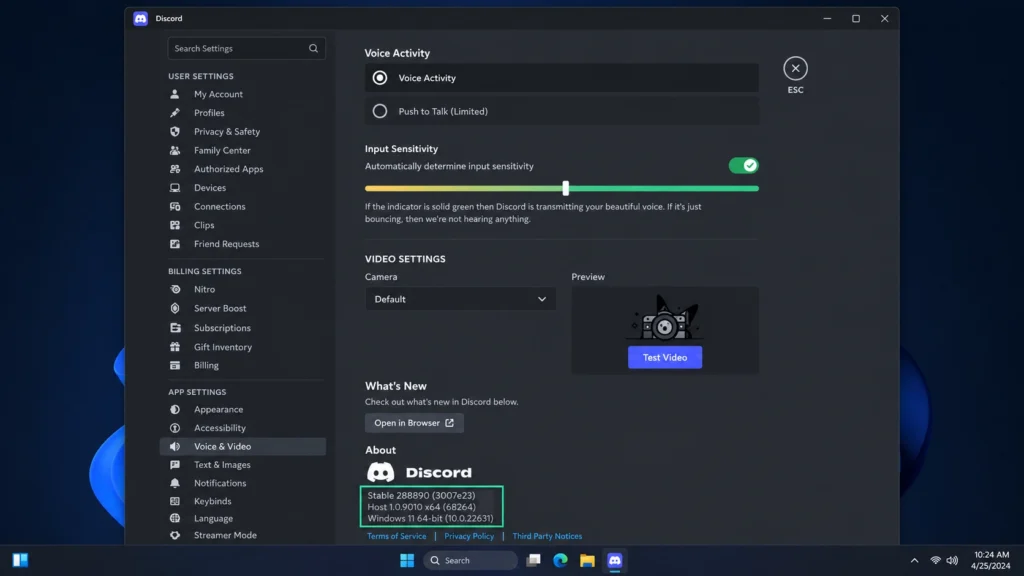Click the Text & Images icon
1024x576 pixels.
click(x=174, y=465)
